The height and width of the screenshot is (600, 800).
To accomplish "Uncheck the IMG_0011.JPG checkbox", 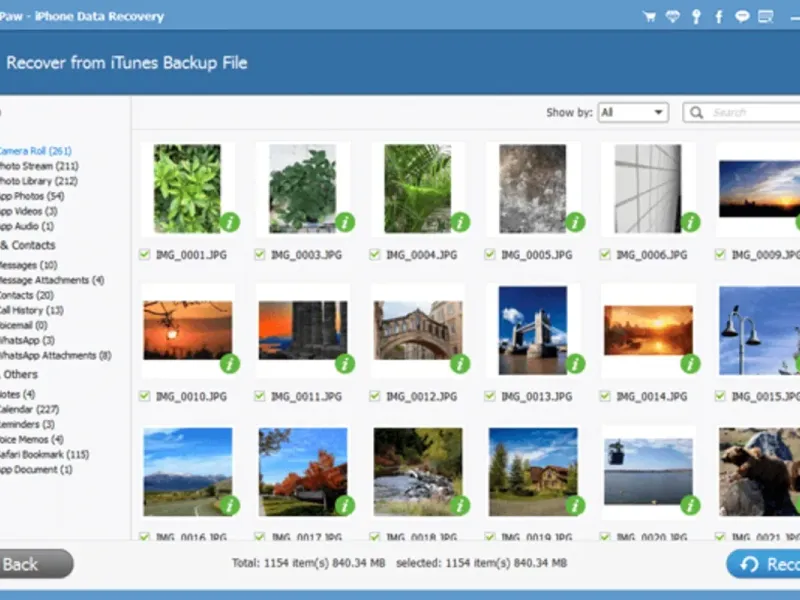I will point(260,396).
